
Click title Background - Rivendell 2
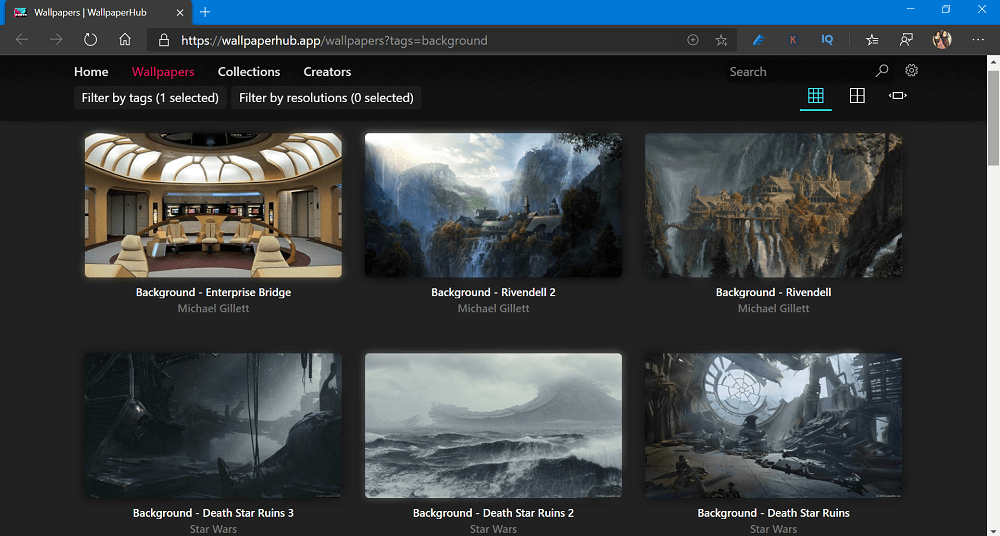pos(493,292)
